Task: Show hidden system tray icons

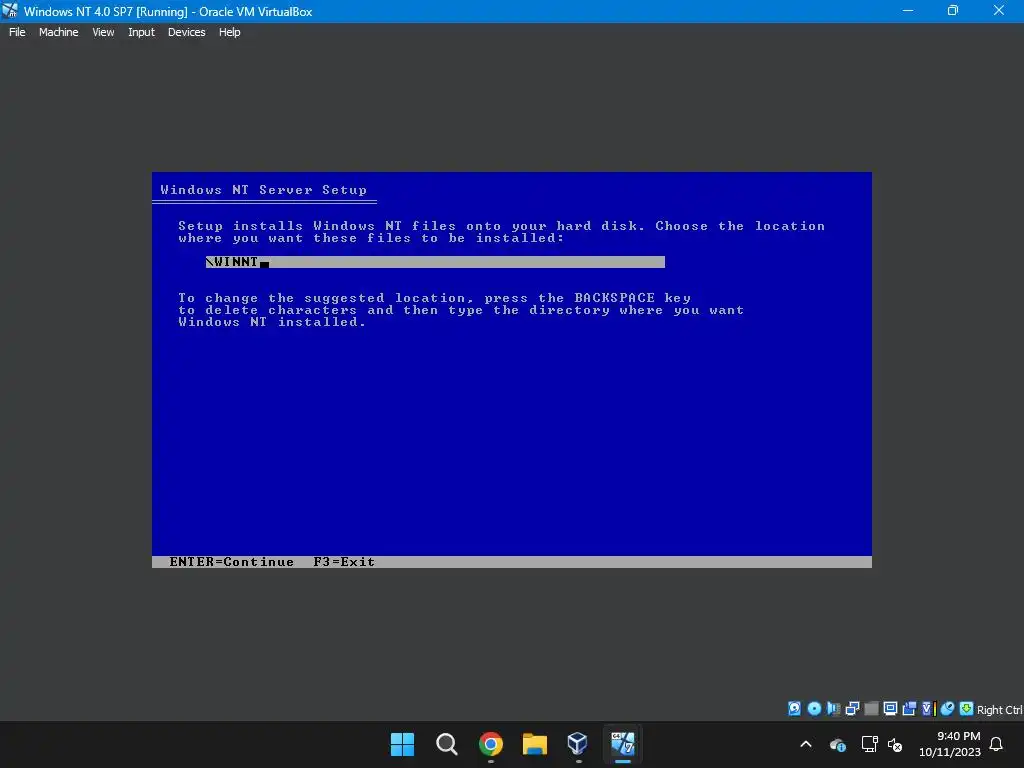Action: [x=806, y=744]
